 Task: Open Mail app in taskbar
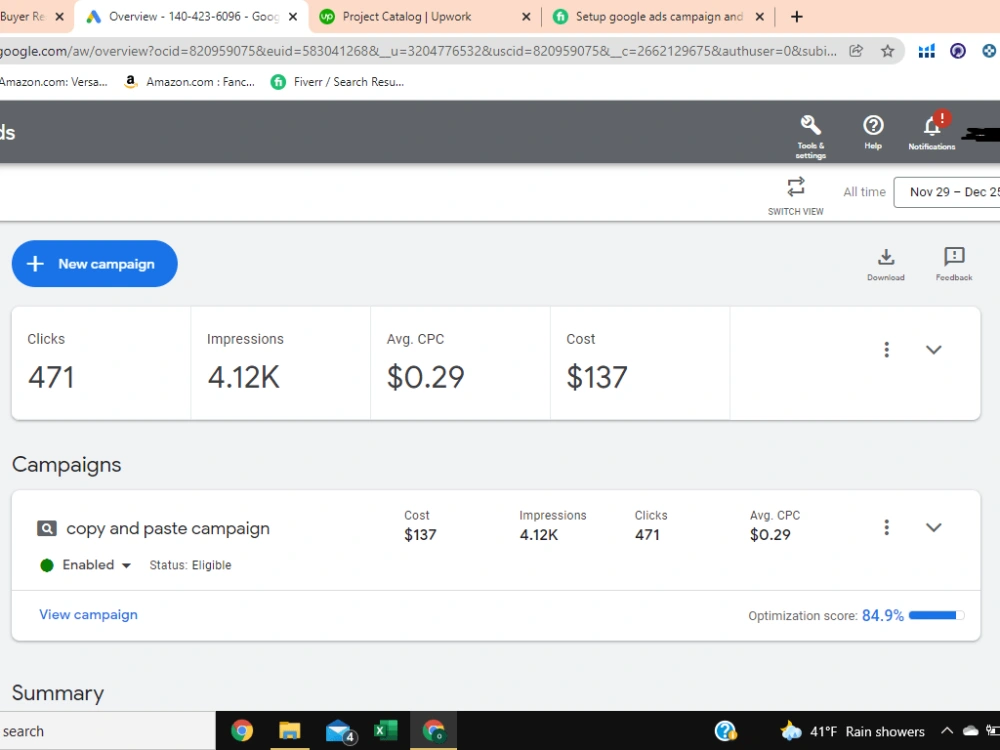[339, 731]
